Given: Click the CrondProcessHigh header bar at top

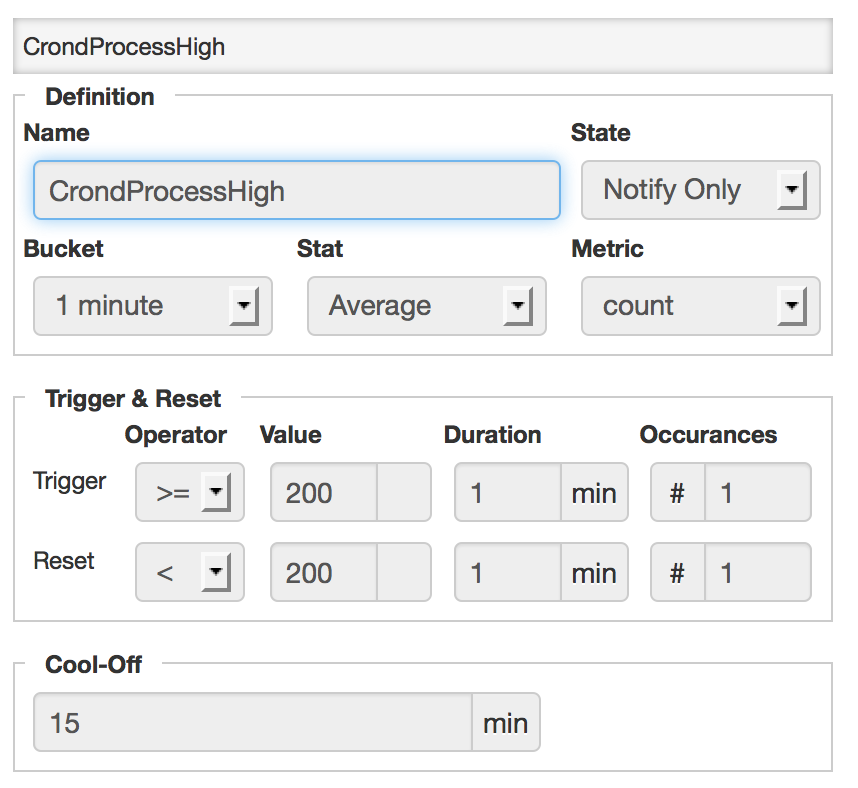Looking at the screenshot, I should point(422,47).
